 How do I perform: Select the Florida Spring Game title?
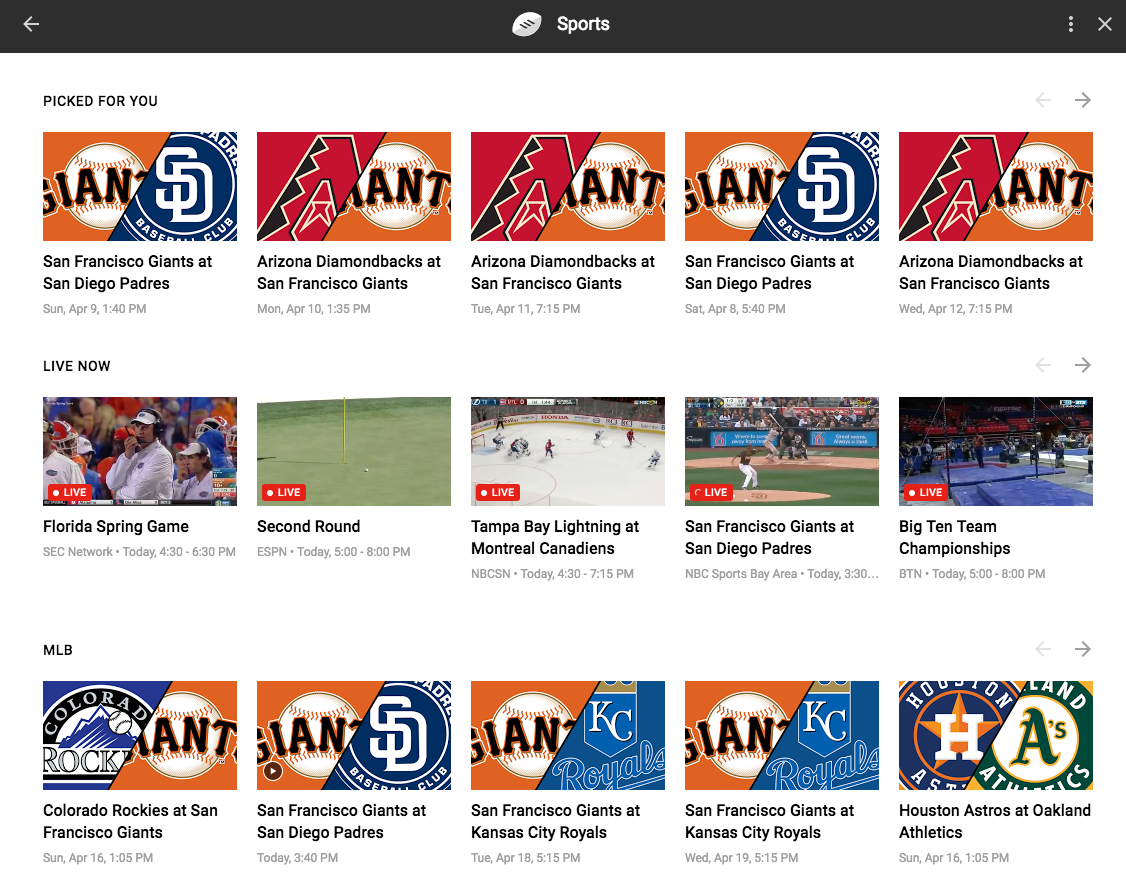116,527
